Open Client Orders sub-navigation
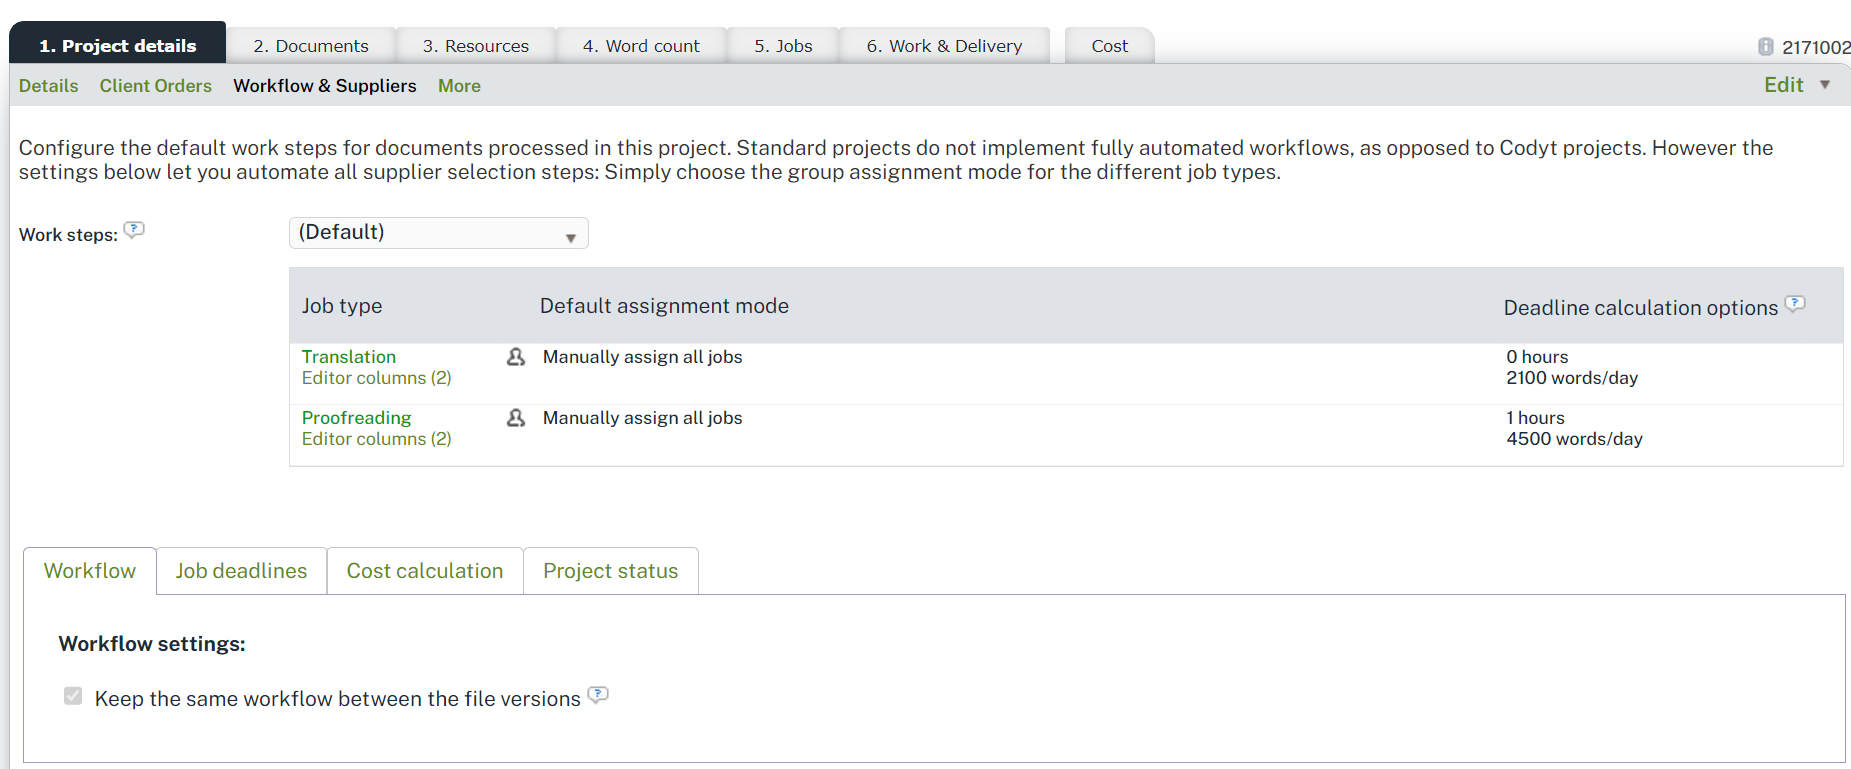 coord(155,86)
